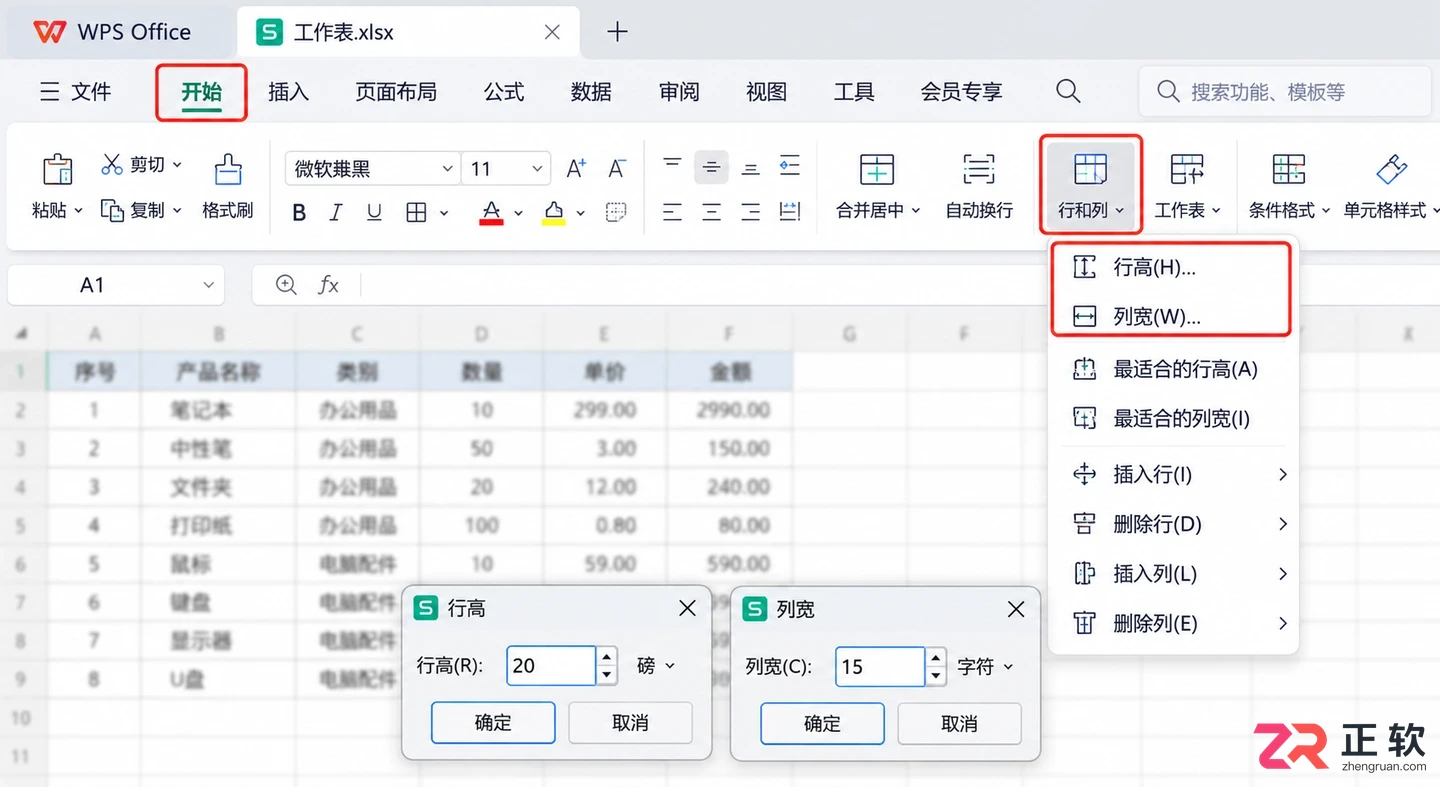This screenshot has height=787, width=1440.
Task: Open the Worksheet (工作表) dropdown
Action: [x=1188, y=186]
